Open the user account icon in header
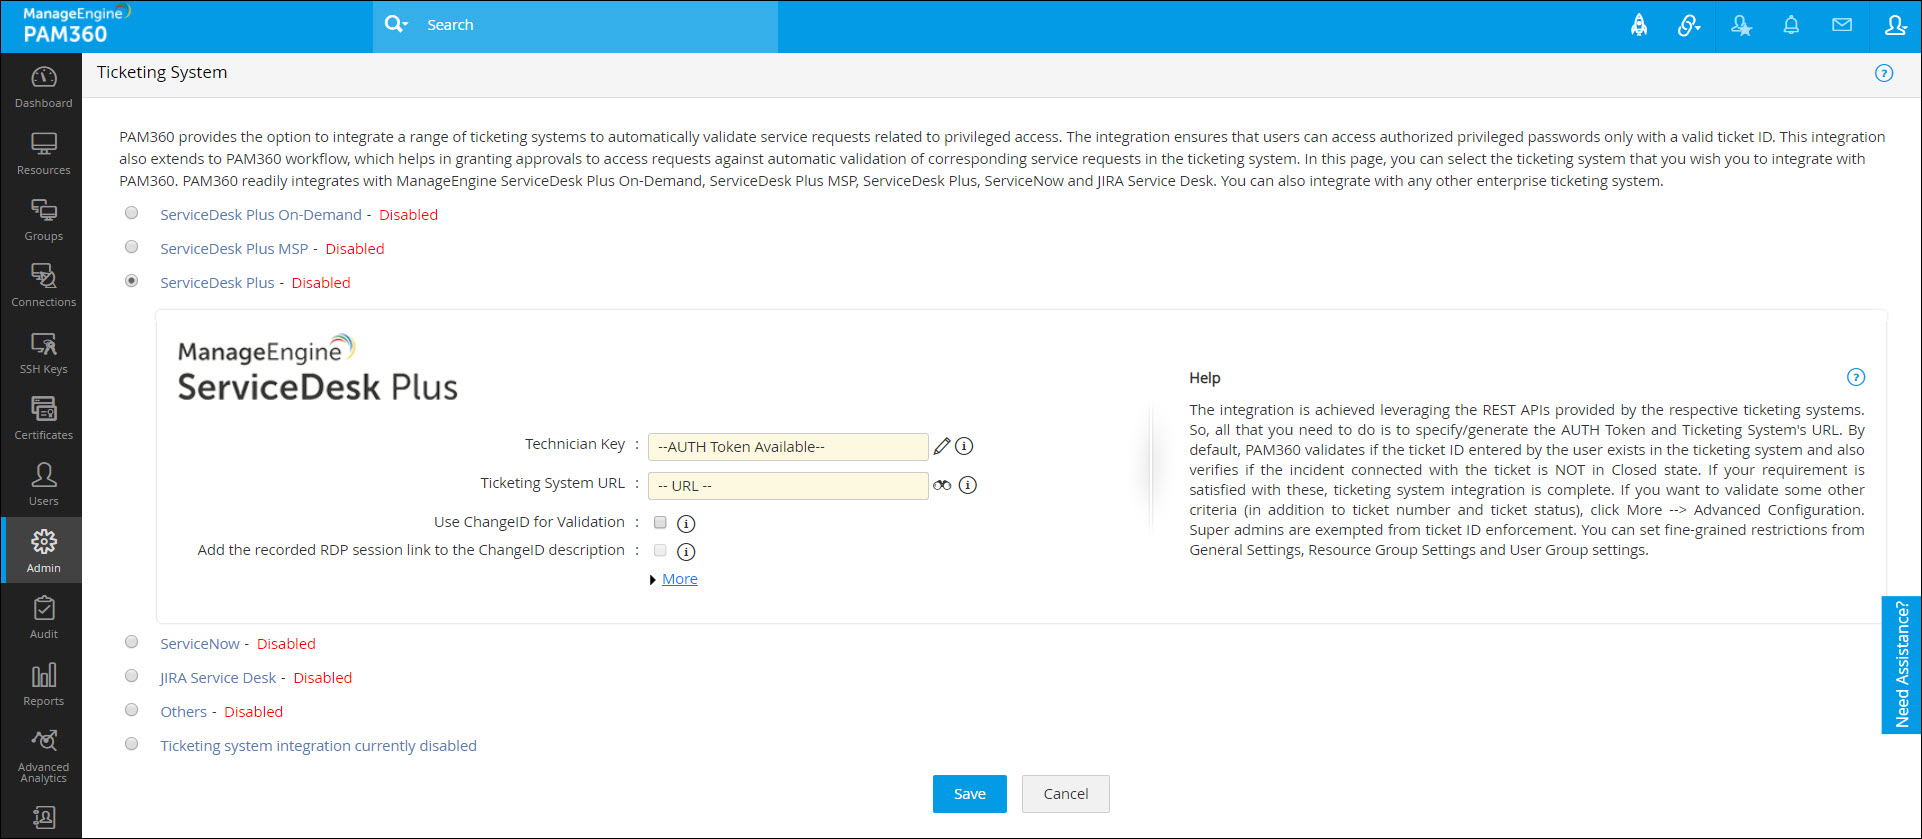 (x=1895, y=26)
